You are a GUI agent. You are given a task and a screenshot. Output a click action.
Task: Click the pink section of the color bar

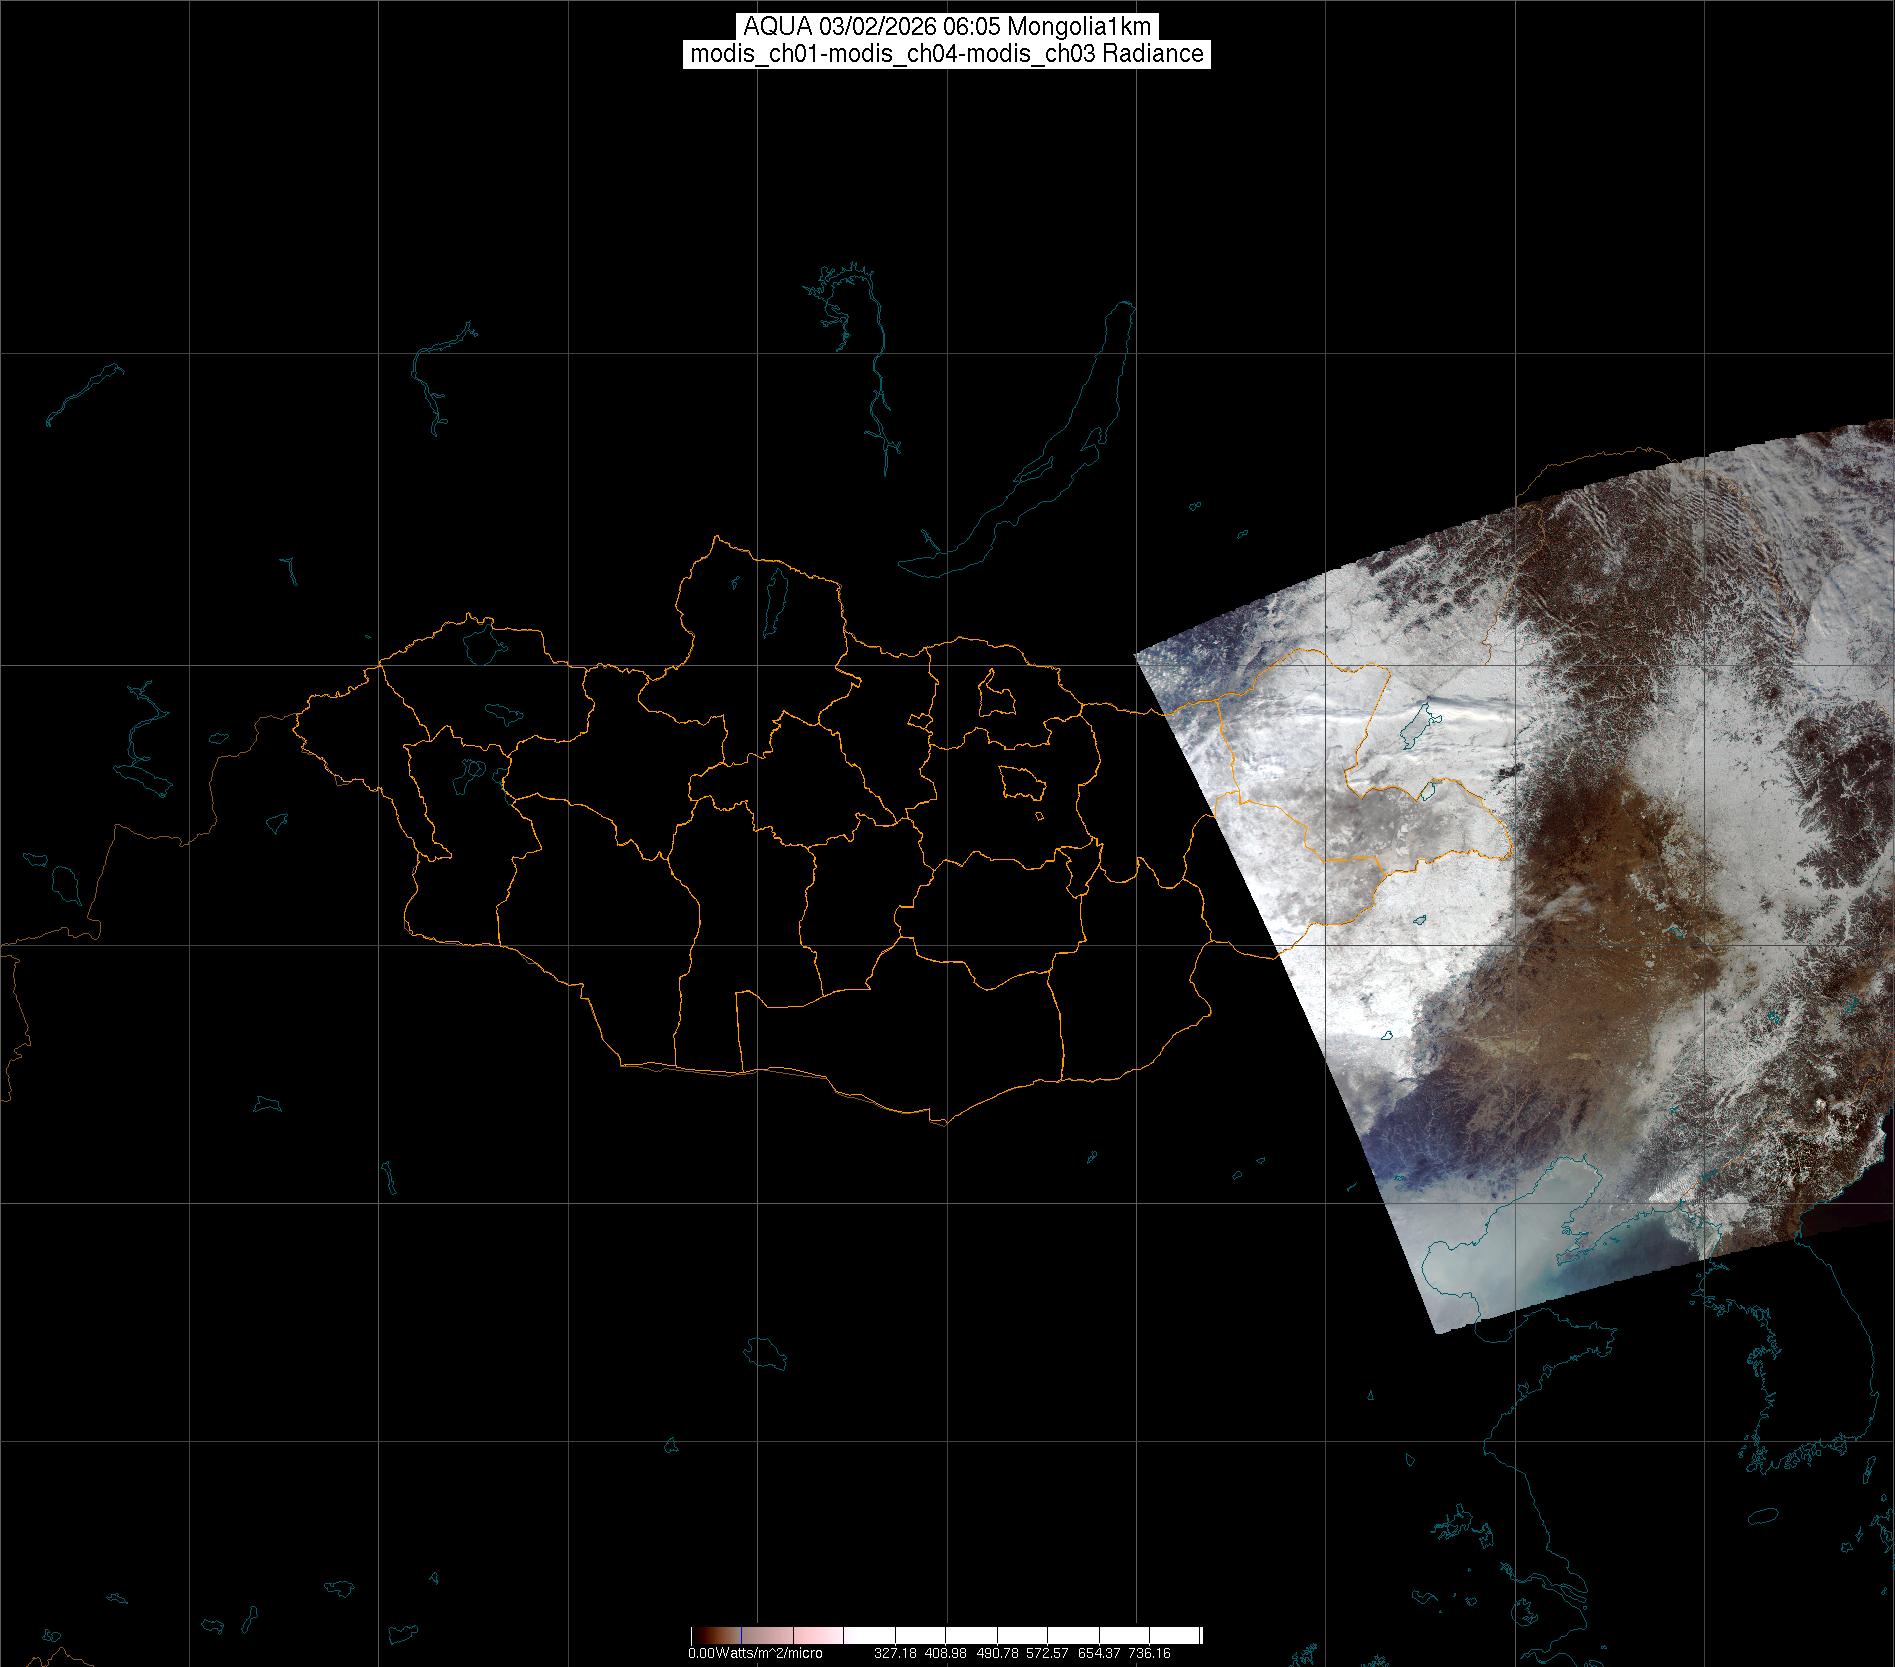coord(820,1636)
